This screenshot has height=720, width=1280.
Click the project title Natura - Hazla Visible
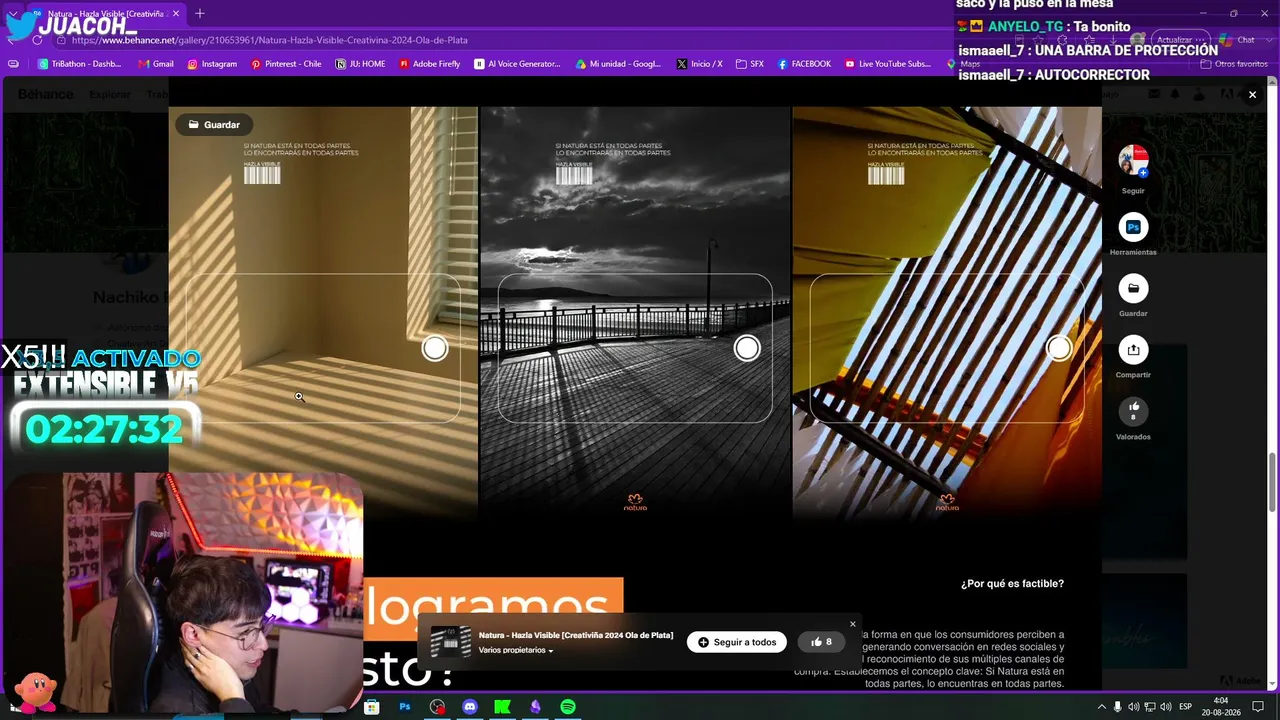click(576, 635)
